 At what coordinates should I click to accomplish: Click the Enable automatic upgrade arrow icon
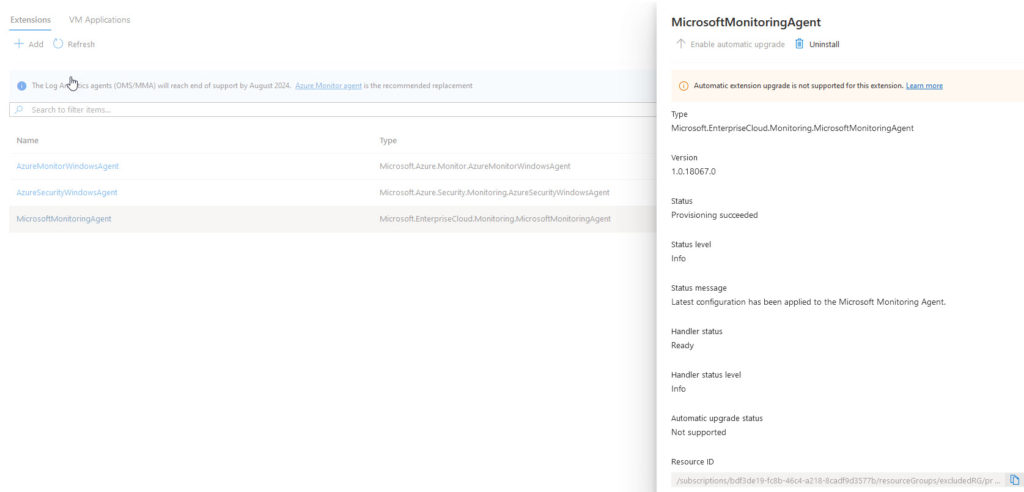click(680, 44)
